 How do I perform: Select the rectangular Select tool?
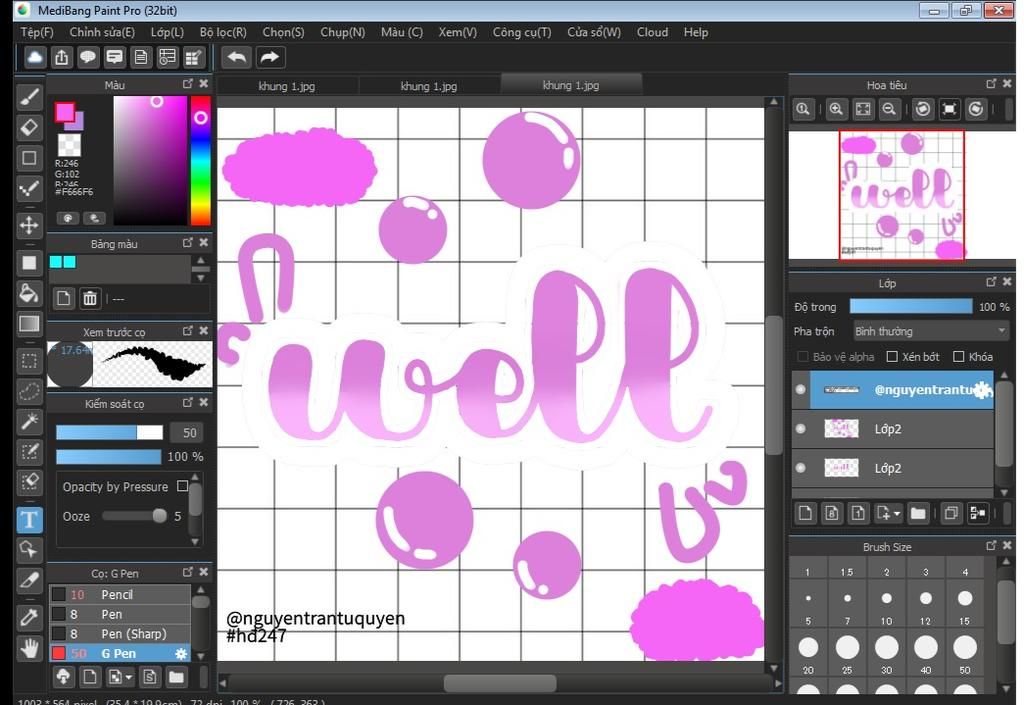[29, 360]
